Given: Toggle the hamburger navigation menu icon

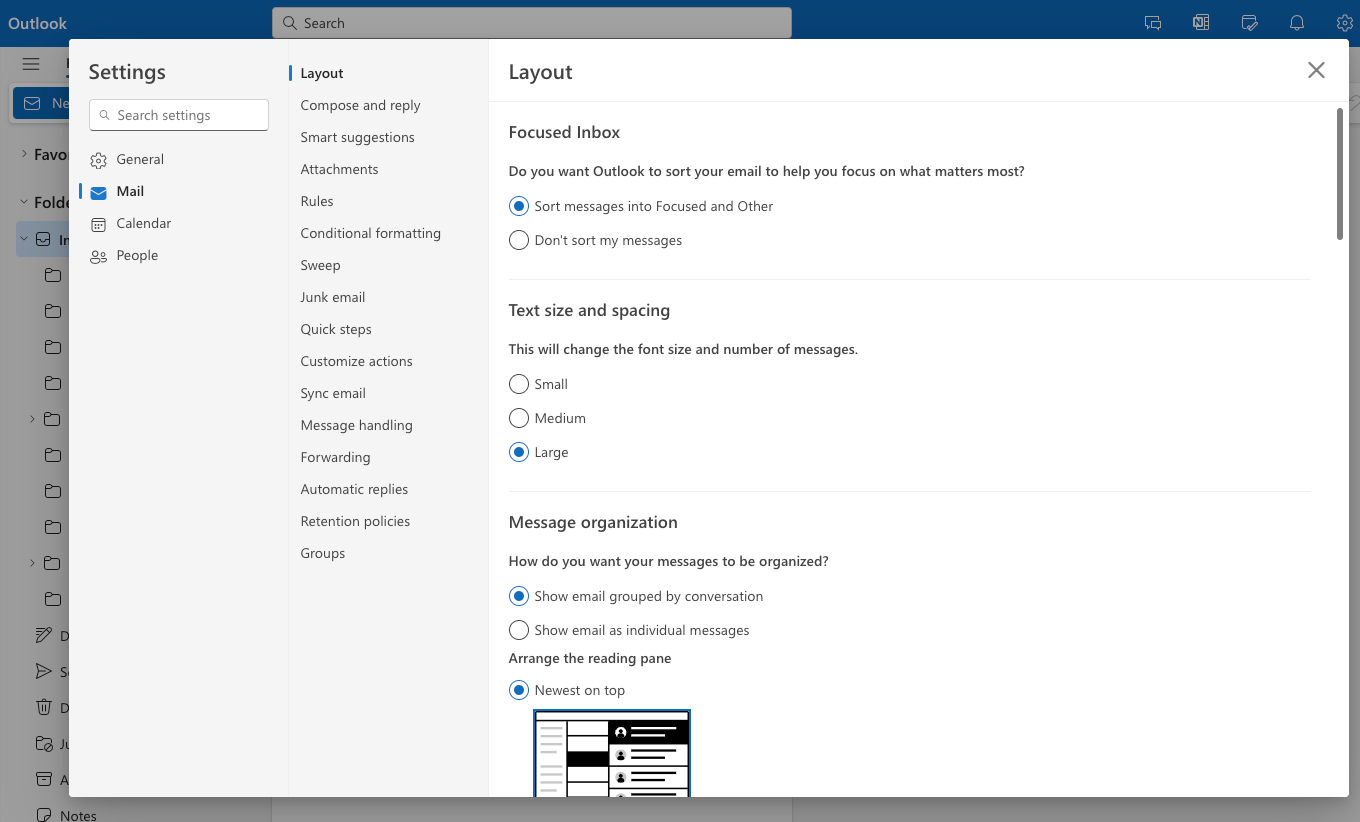Looking at the screenshot, I should tap(31, 64).
